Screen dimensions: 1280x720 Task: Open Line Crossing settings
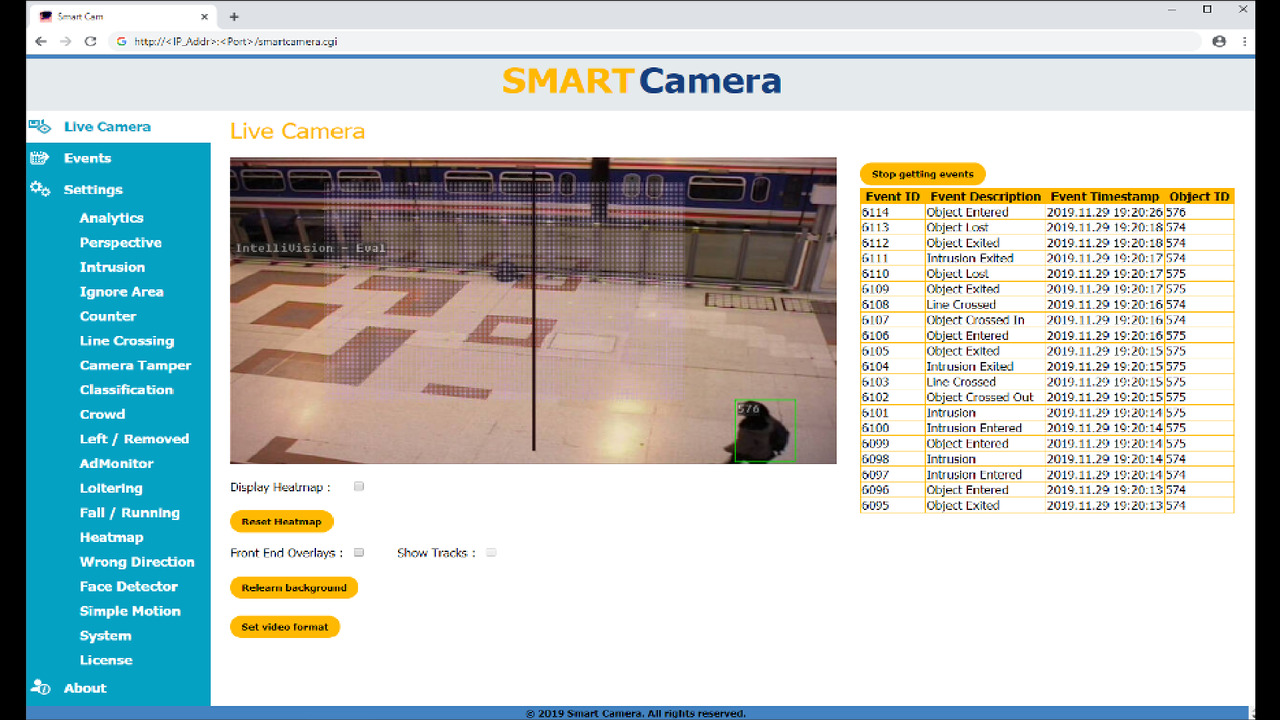[x=127, y=341]
